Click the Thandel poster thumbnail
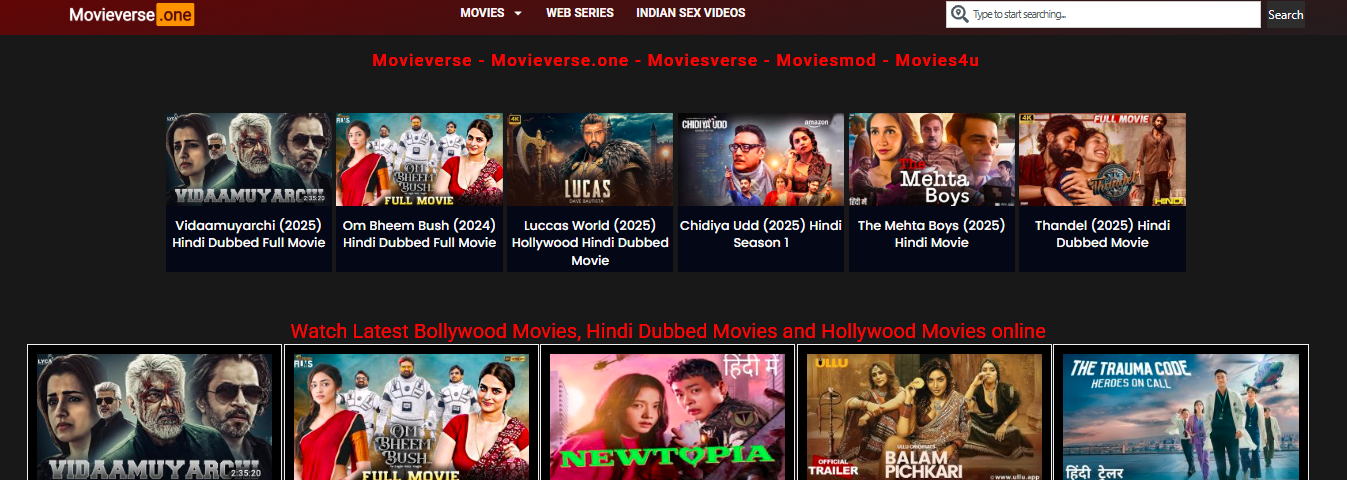The height and width of the screenshot is (480, 1347). (x=1102, y=160)
